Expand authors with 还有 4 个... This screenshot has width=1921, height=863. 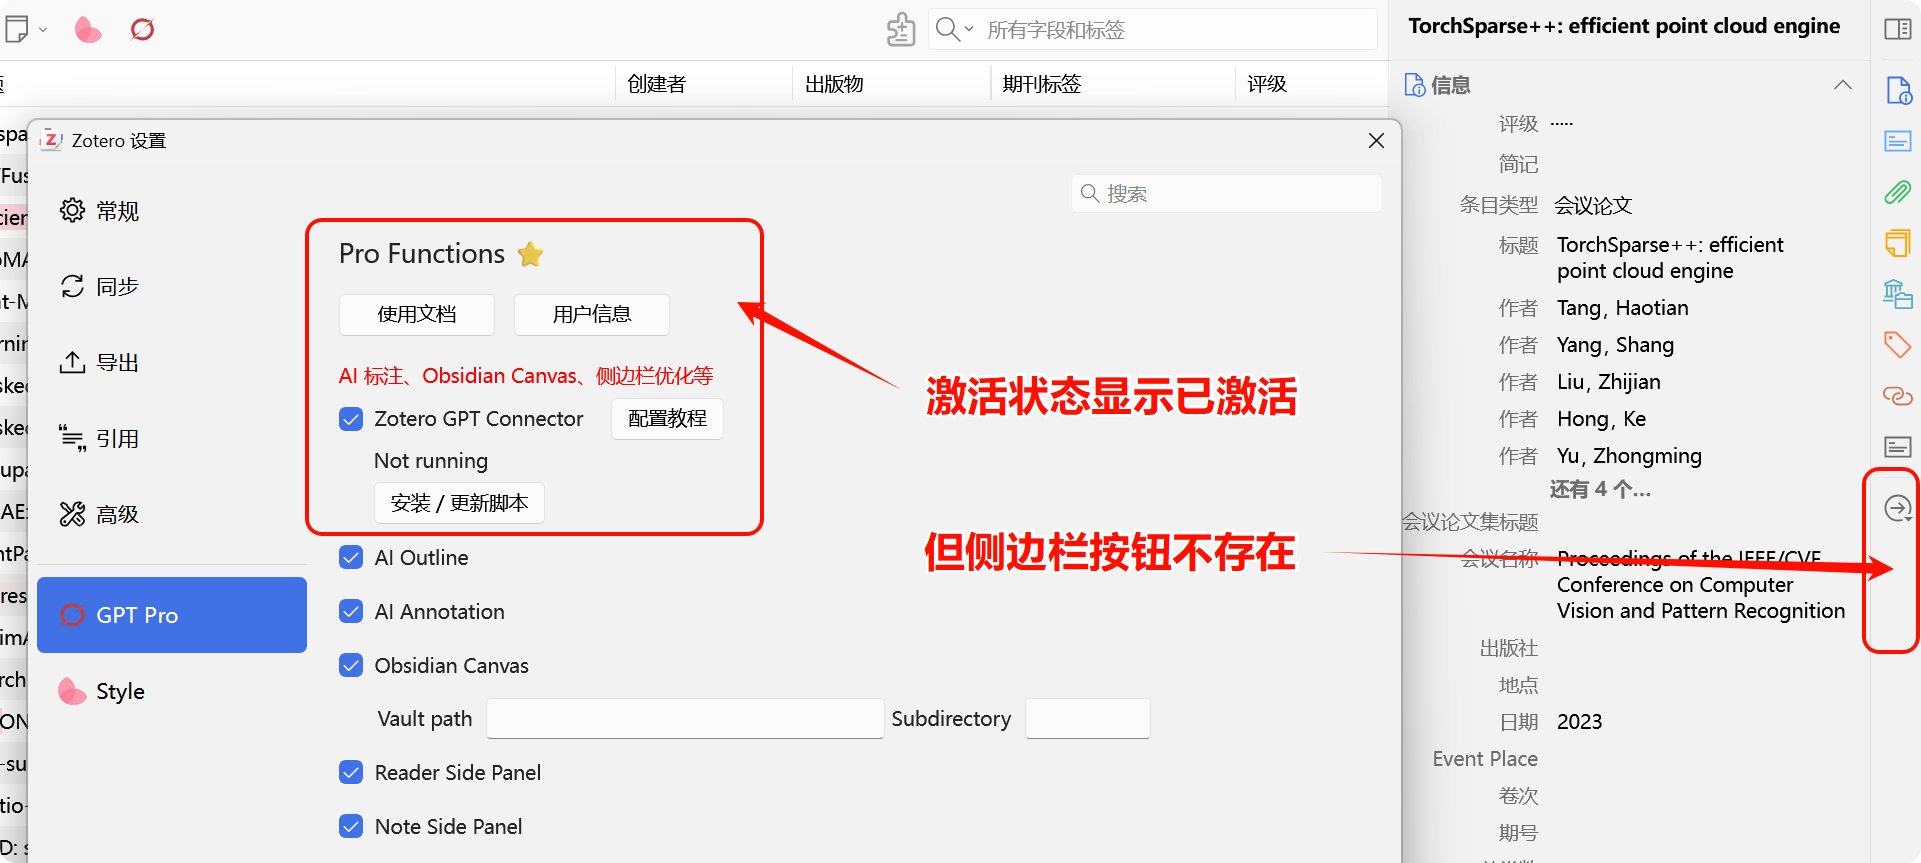coord(1600,489)
